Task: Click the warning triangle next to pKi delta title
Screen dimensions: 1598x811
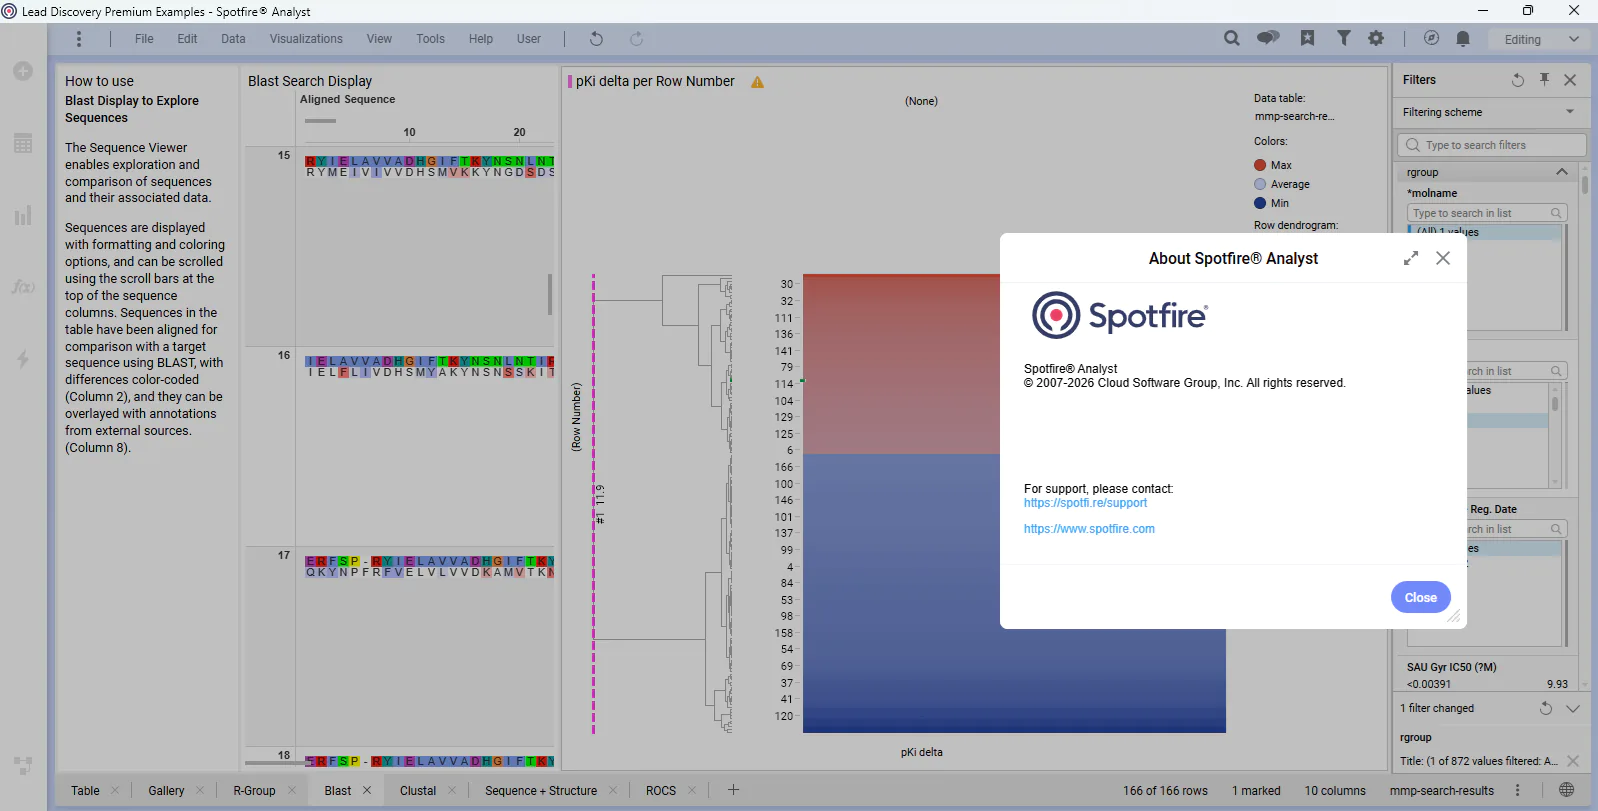Action: tap(757, 82)
